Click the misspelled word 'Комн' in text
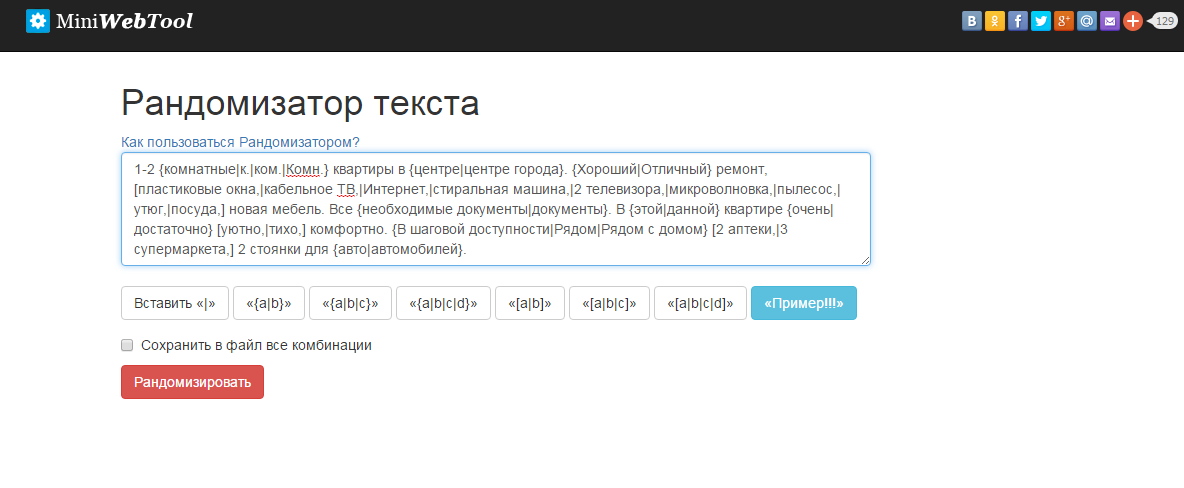The image size is (1184, 488). 304,168
